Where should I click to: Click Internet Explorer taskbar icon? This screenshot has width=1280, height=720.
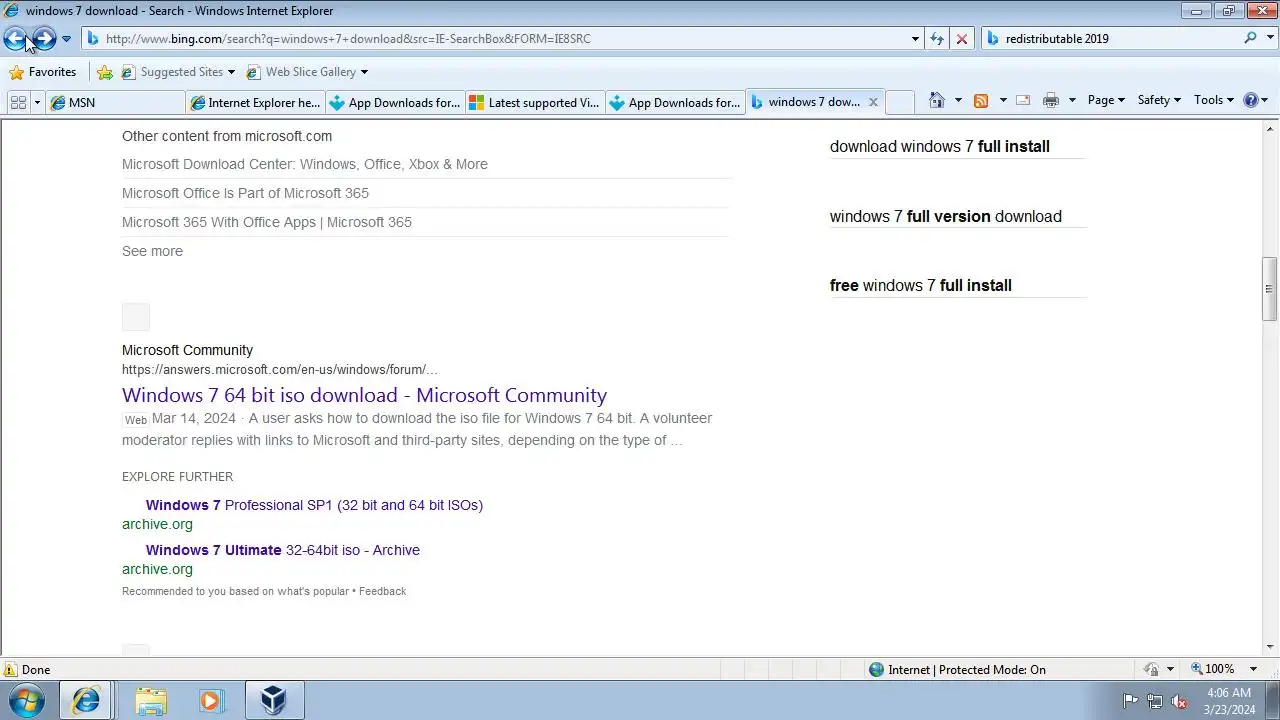tap(86, 700)
